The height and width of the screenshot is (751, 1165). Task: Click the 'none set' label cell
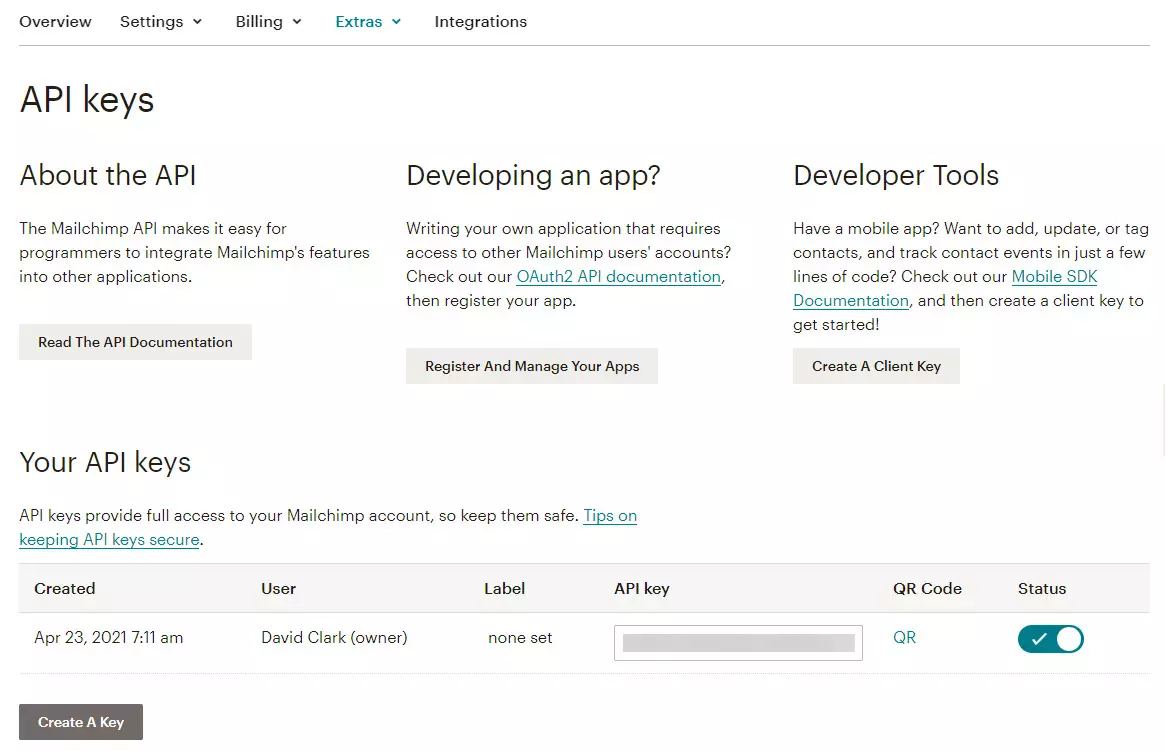(520, 637)
